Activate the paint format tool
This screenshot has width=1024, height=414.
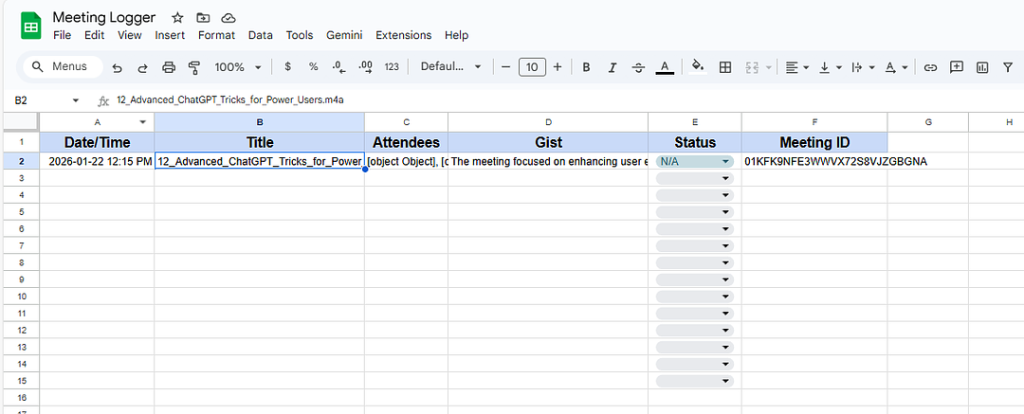[194, 67]
